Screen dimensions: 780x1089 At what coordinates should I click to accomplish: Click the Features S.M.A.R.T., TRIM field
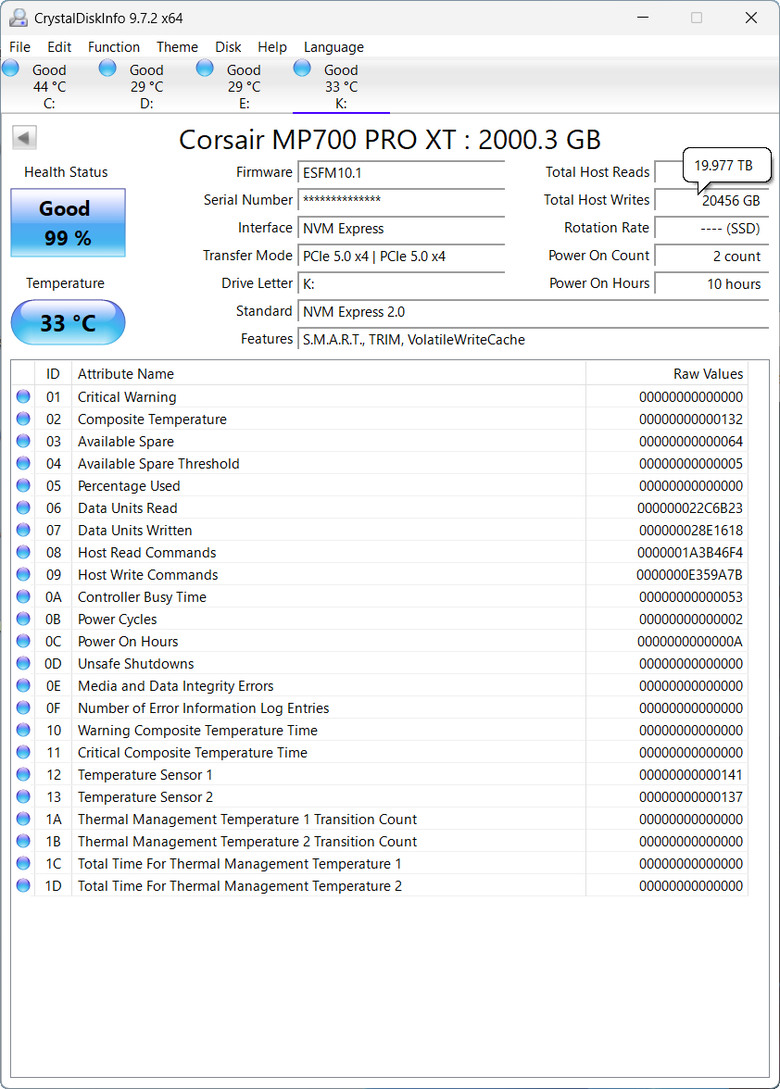(x=533, y=340)
